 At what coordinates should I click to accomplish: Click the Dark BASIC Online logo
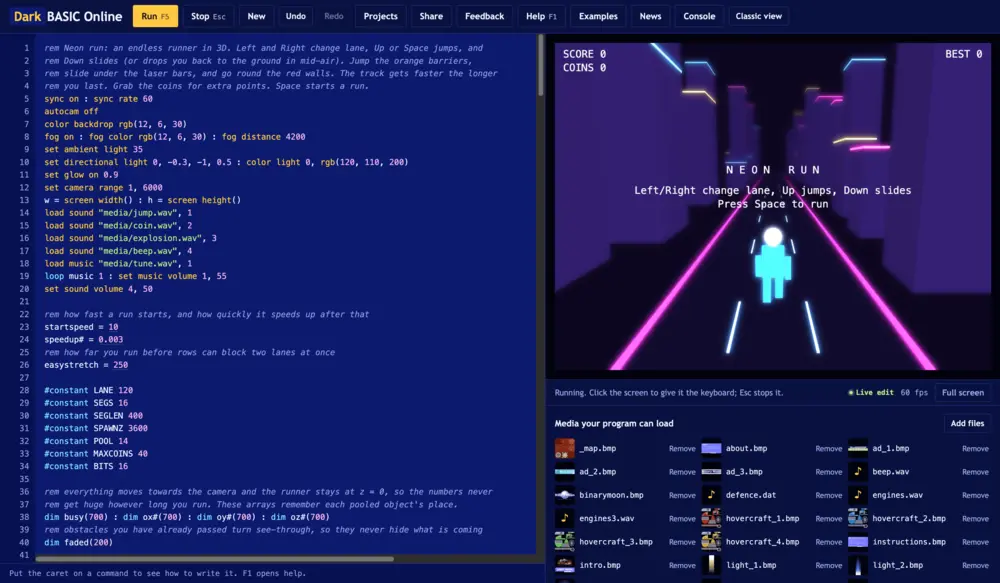tap(68, 16)
